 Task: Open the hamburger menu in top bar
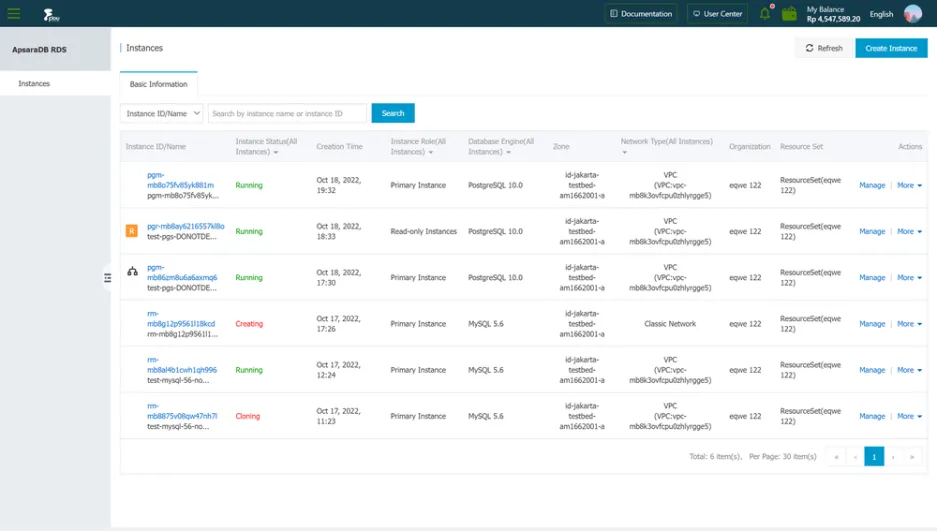click(14, 14)
